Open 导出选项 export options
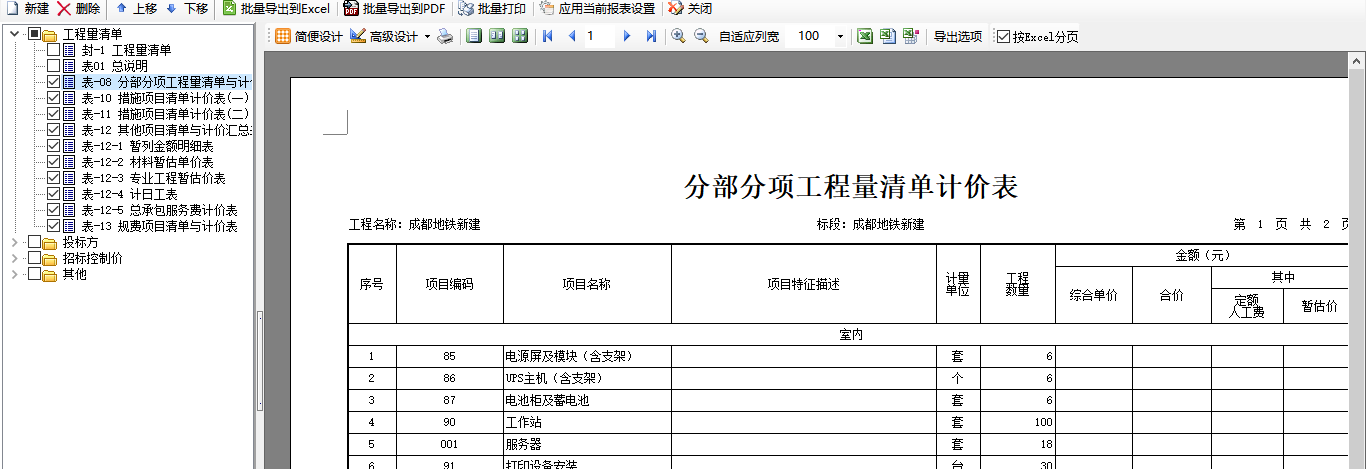The width and height of the screenshot is (1366, 469). (x=958, y=36)
